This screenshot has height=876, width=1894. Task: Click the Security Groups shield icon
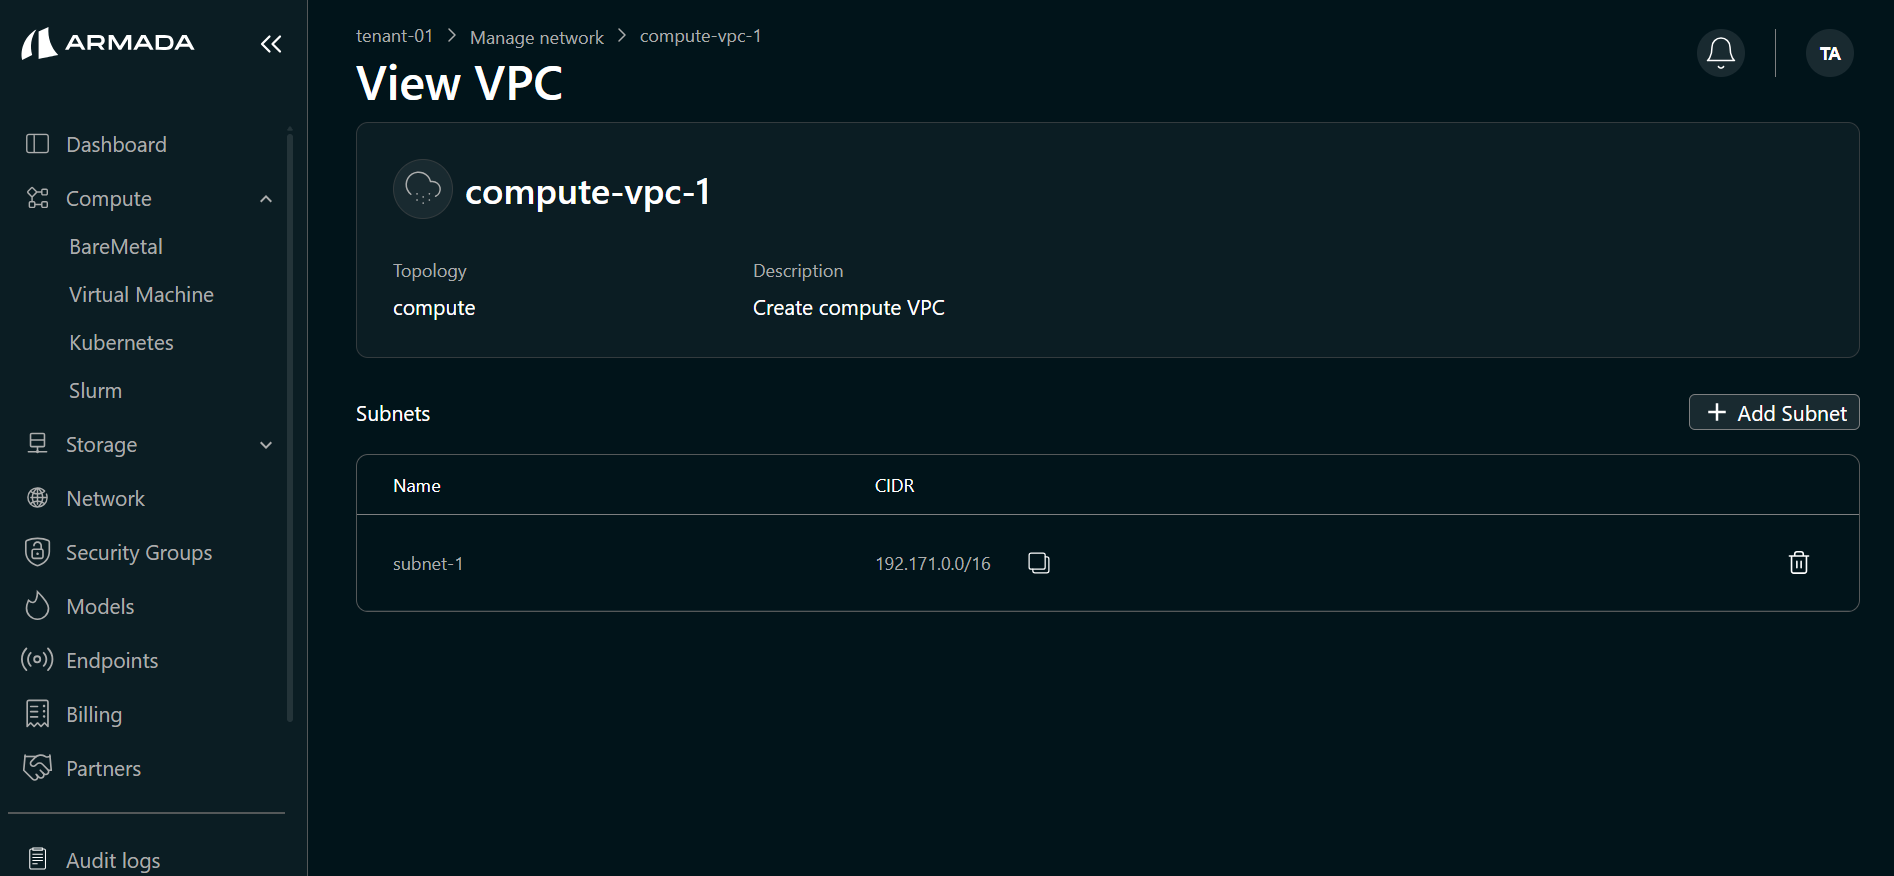[37, 552]
